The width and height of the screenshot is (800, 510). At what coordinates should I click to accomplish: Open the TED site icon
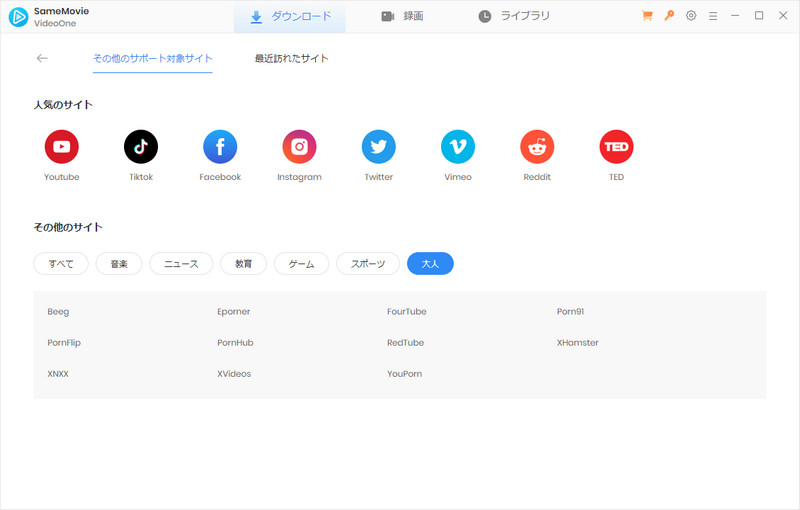click(x=616, y=147)
